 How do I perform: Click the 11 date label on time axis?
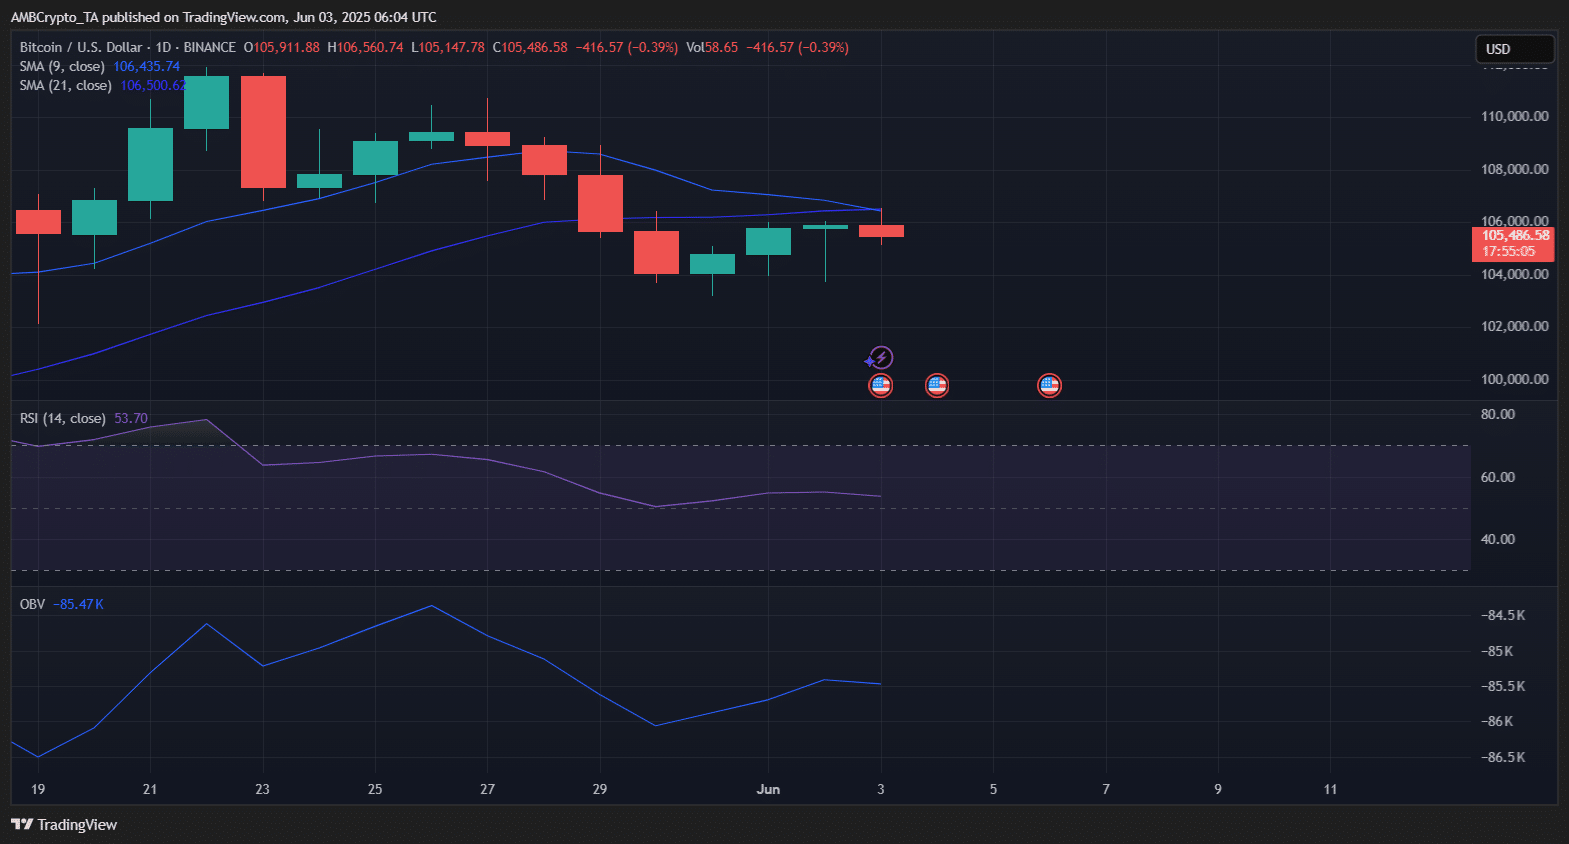pos(1330,789)
